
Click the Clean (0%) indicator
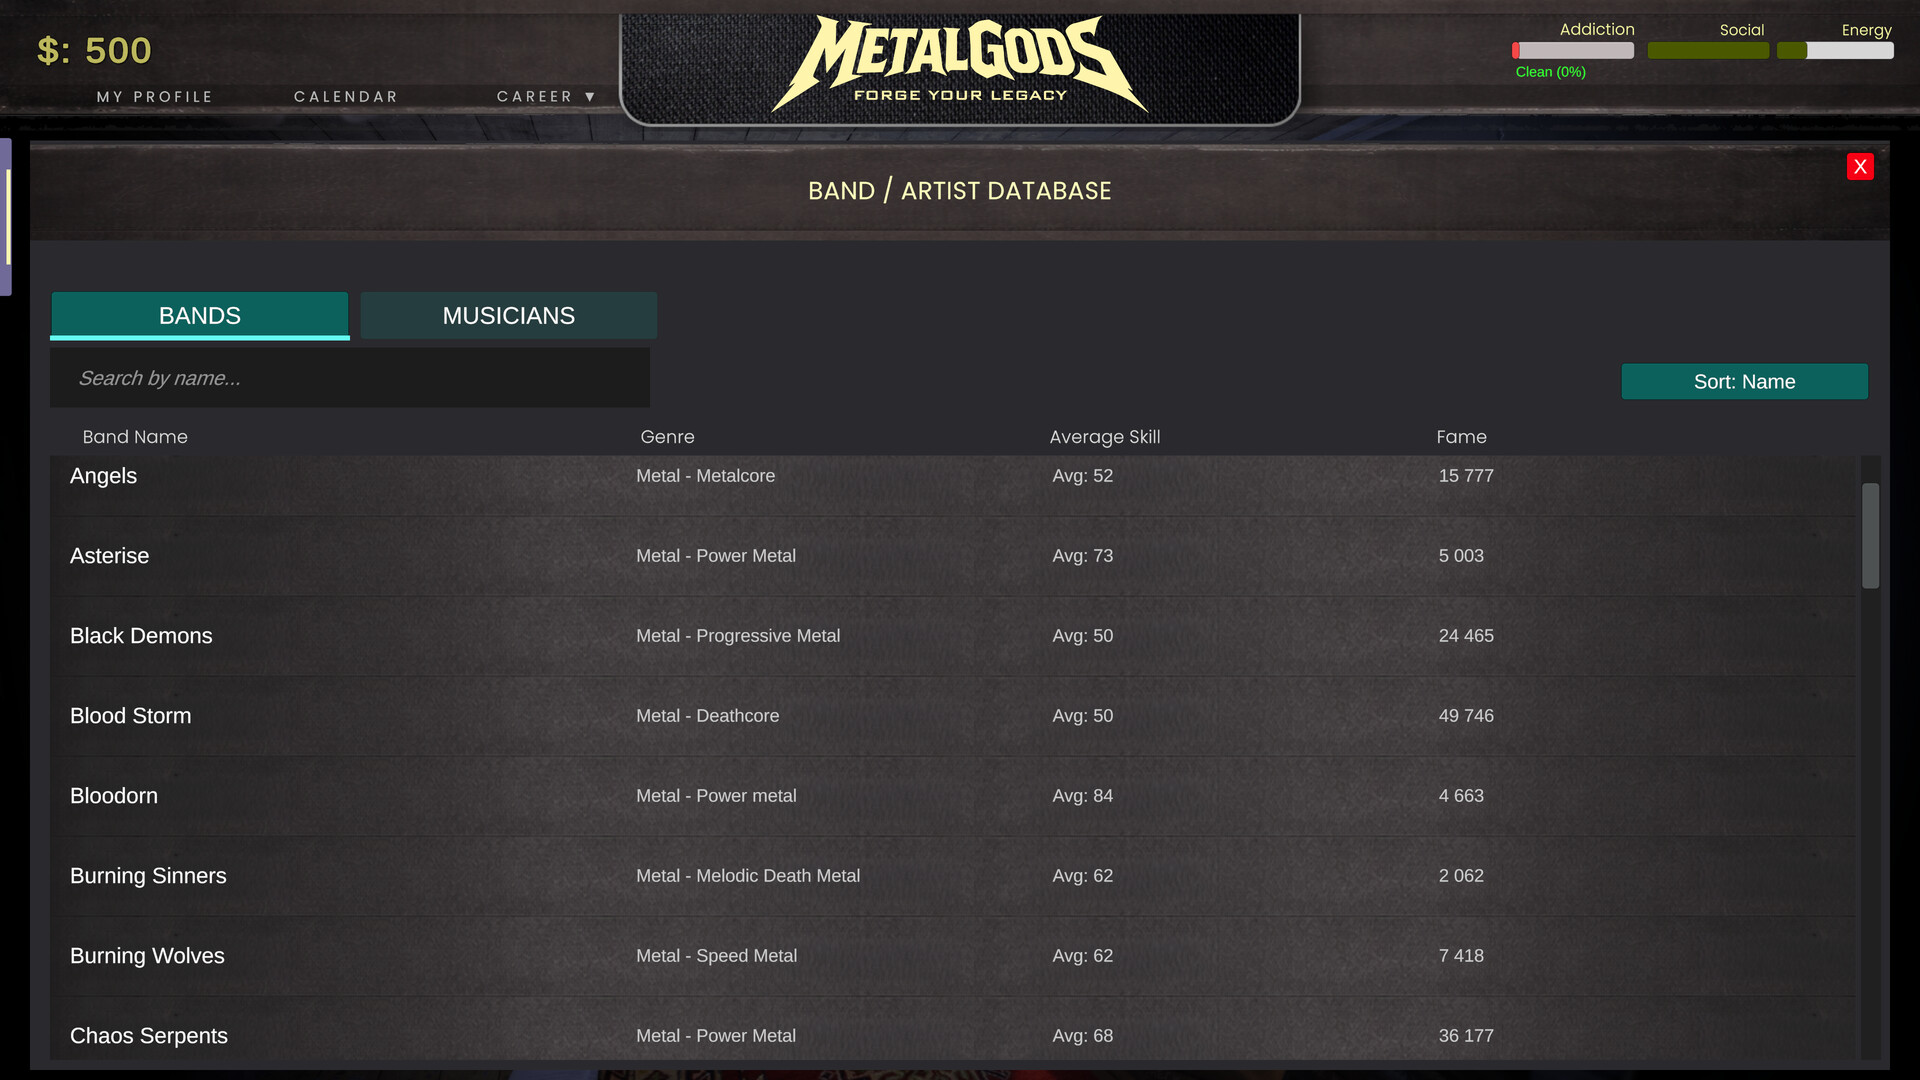[1549, 72]
